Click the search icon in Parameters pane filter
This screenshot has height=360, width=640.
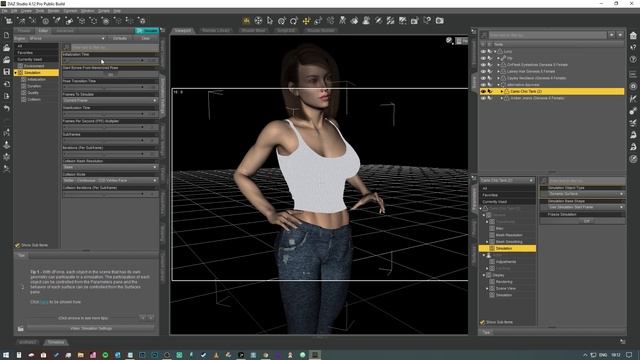tap(544, 180)
